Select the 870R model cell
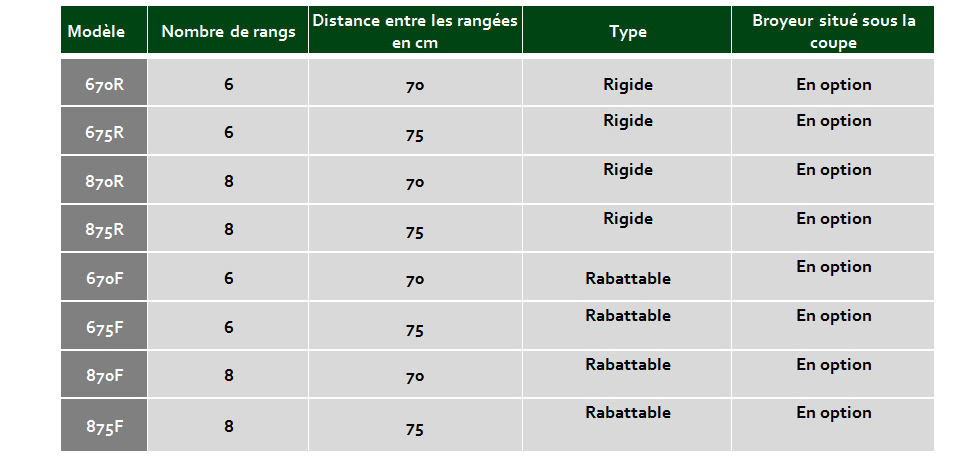Image resolution: width=980 pixels, height=458 pixels. tap(104, 179)
